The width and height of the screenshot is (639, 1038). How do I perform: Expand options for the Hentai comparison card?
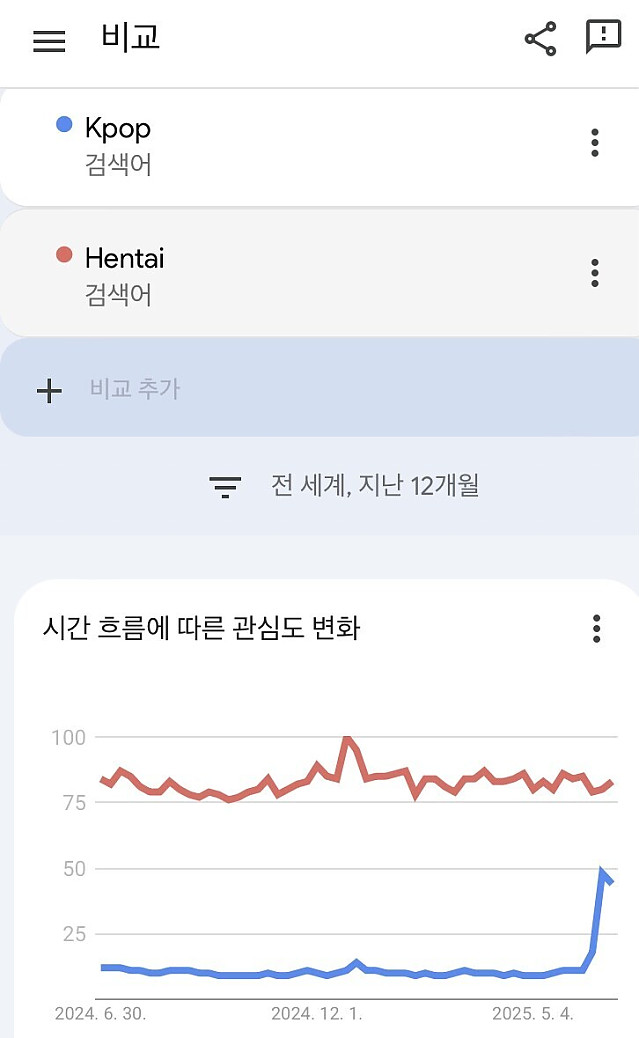tap(595, 273)
